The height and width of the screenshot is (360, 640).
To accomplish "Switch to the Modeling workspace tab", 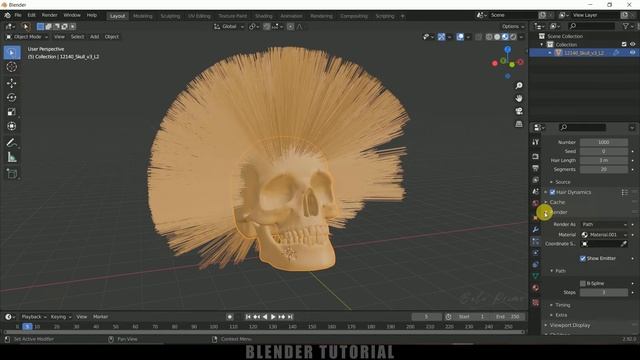I will [143, 16].
